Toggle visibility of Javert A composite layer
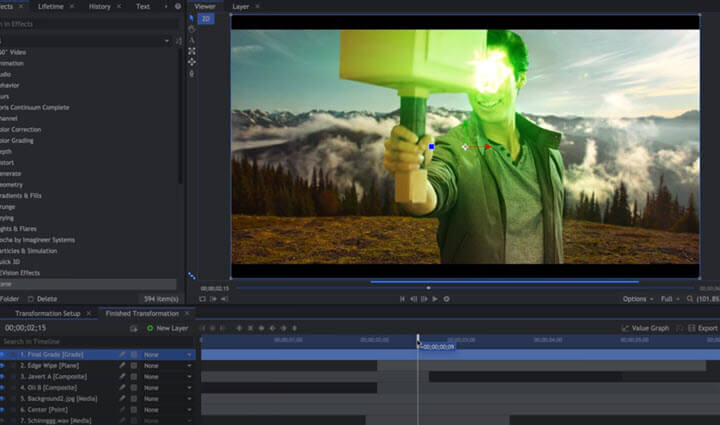720x425 pixels. (3, 378)
